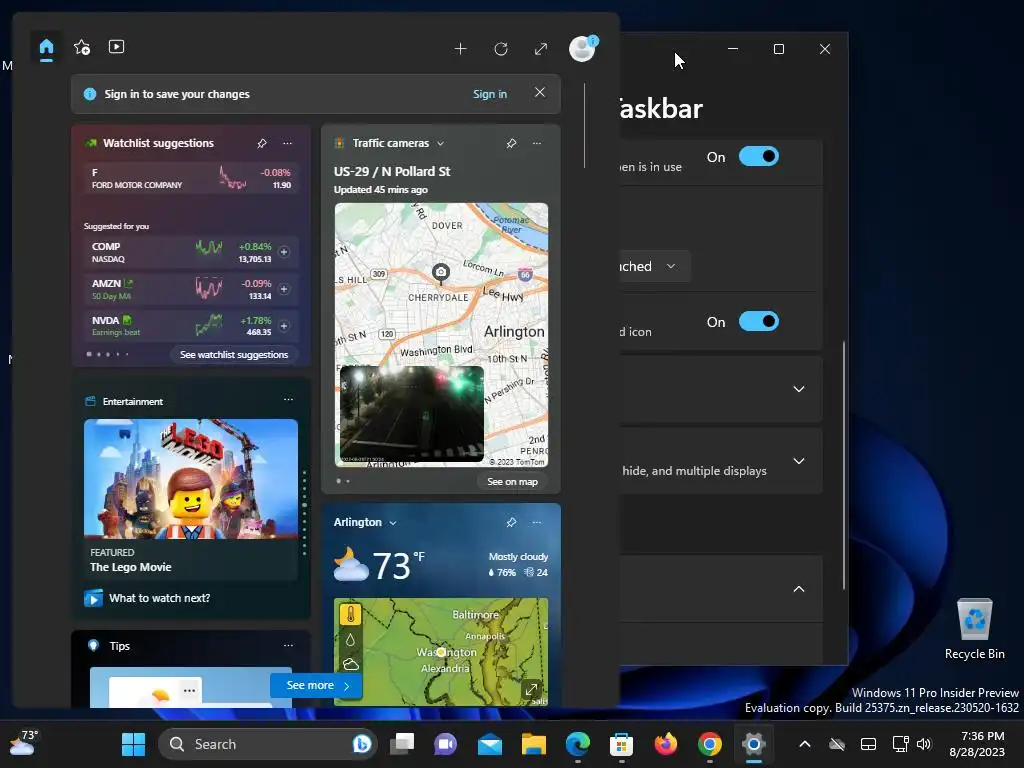Dismiss the sign-in banner
This screenshot has width=1024, height=768.
point(539,92)
